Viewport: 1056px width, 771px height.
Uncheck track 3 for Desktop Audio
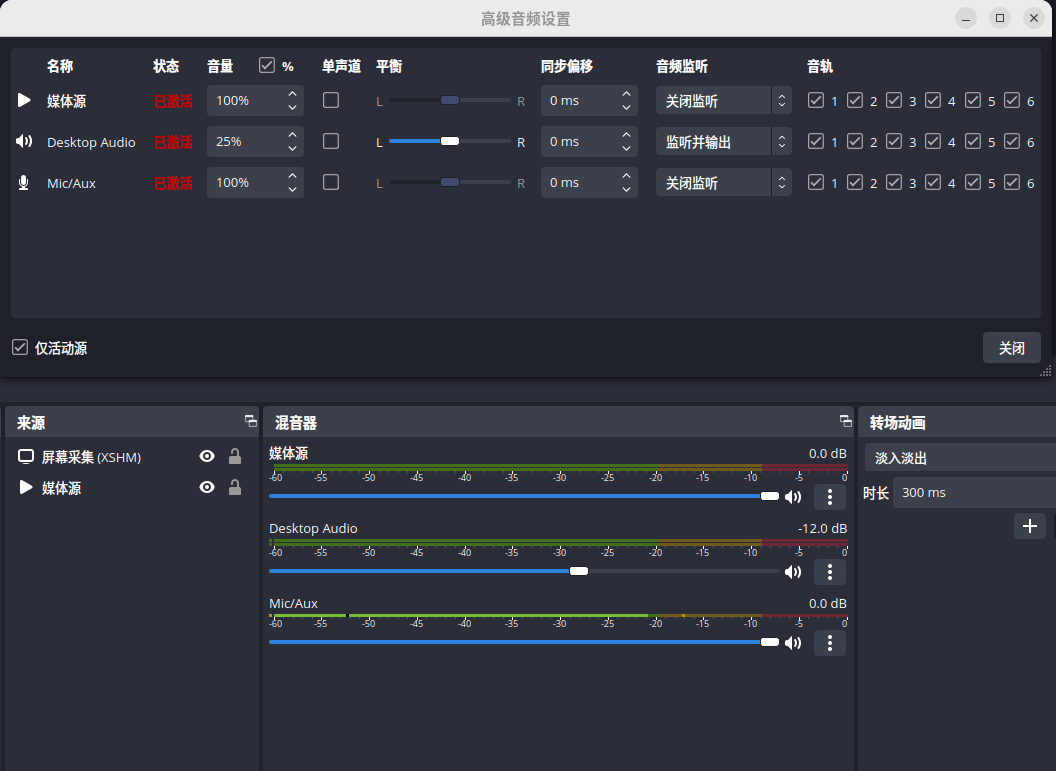point(894,141)
